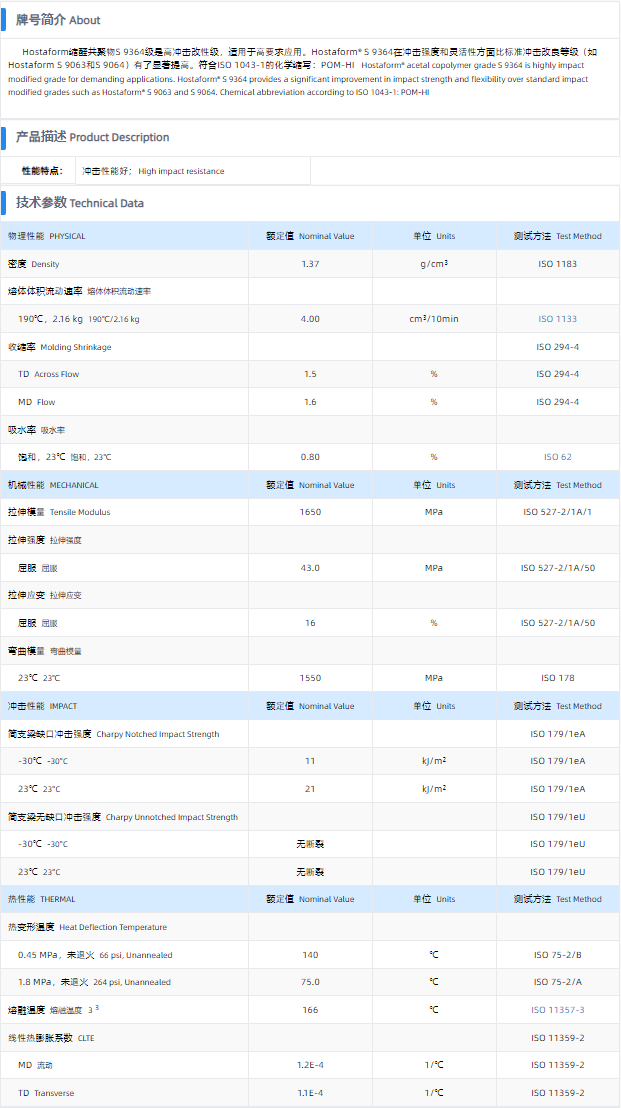Open the ISO 62 test method link
Viewport: 621px width, 1108px height.
[557, 457]
